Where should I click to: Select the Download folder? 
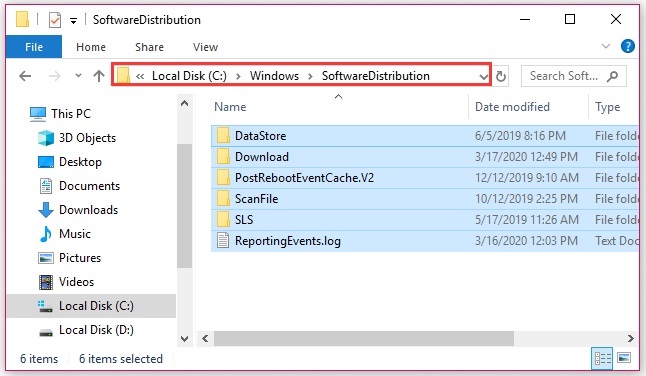click(x=262, y=157)
